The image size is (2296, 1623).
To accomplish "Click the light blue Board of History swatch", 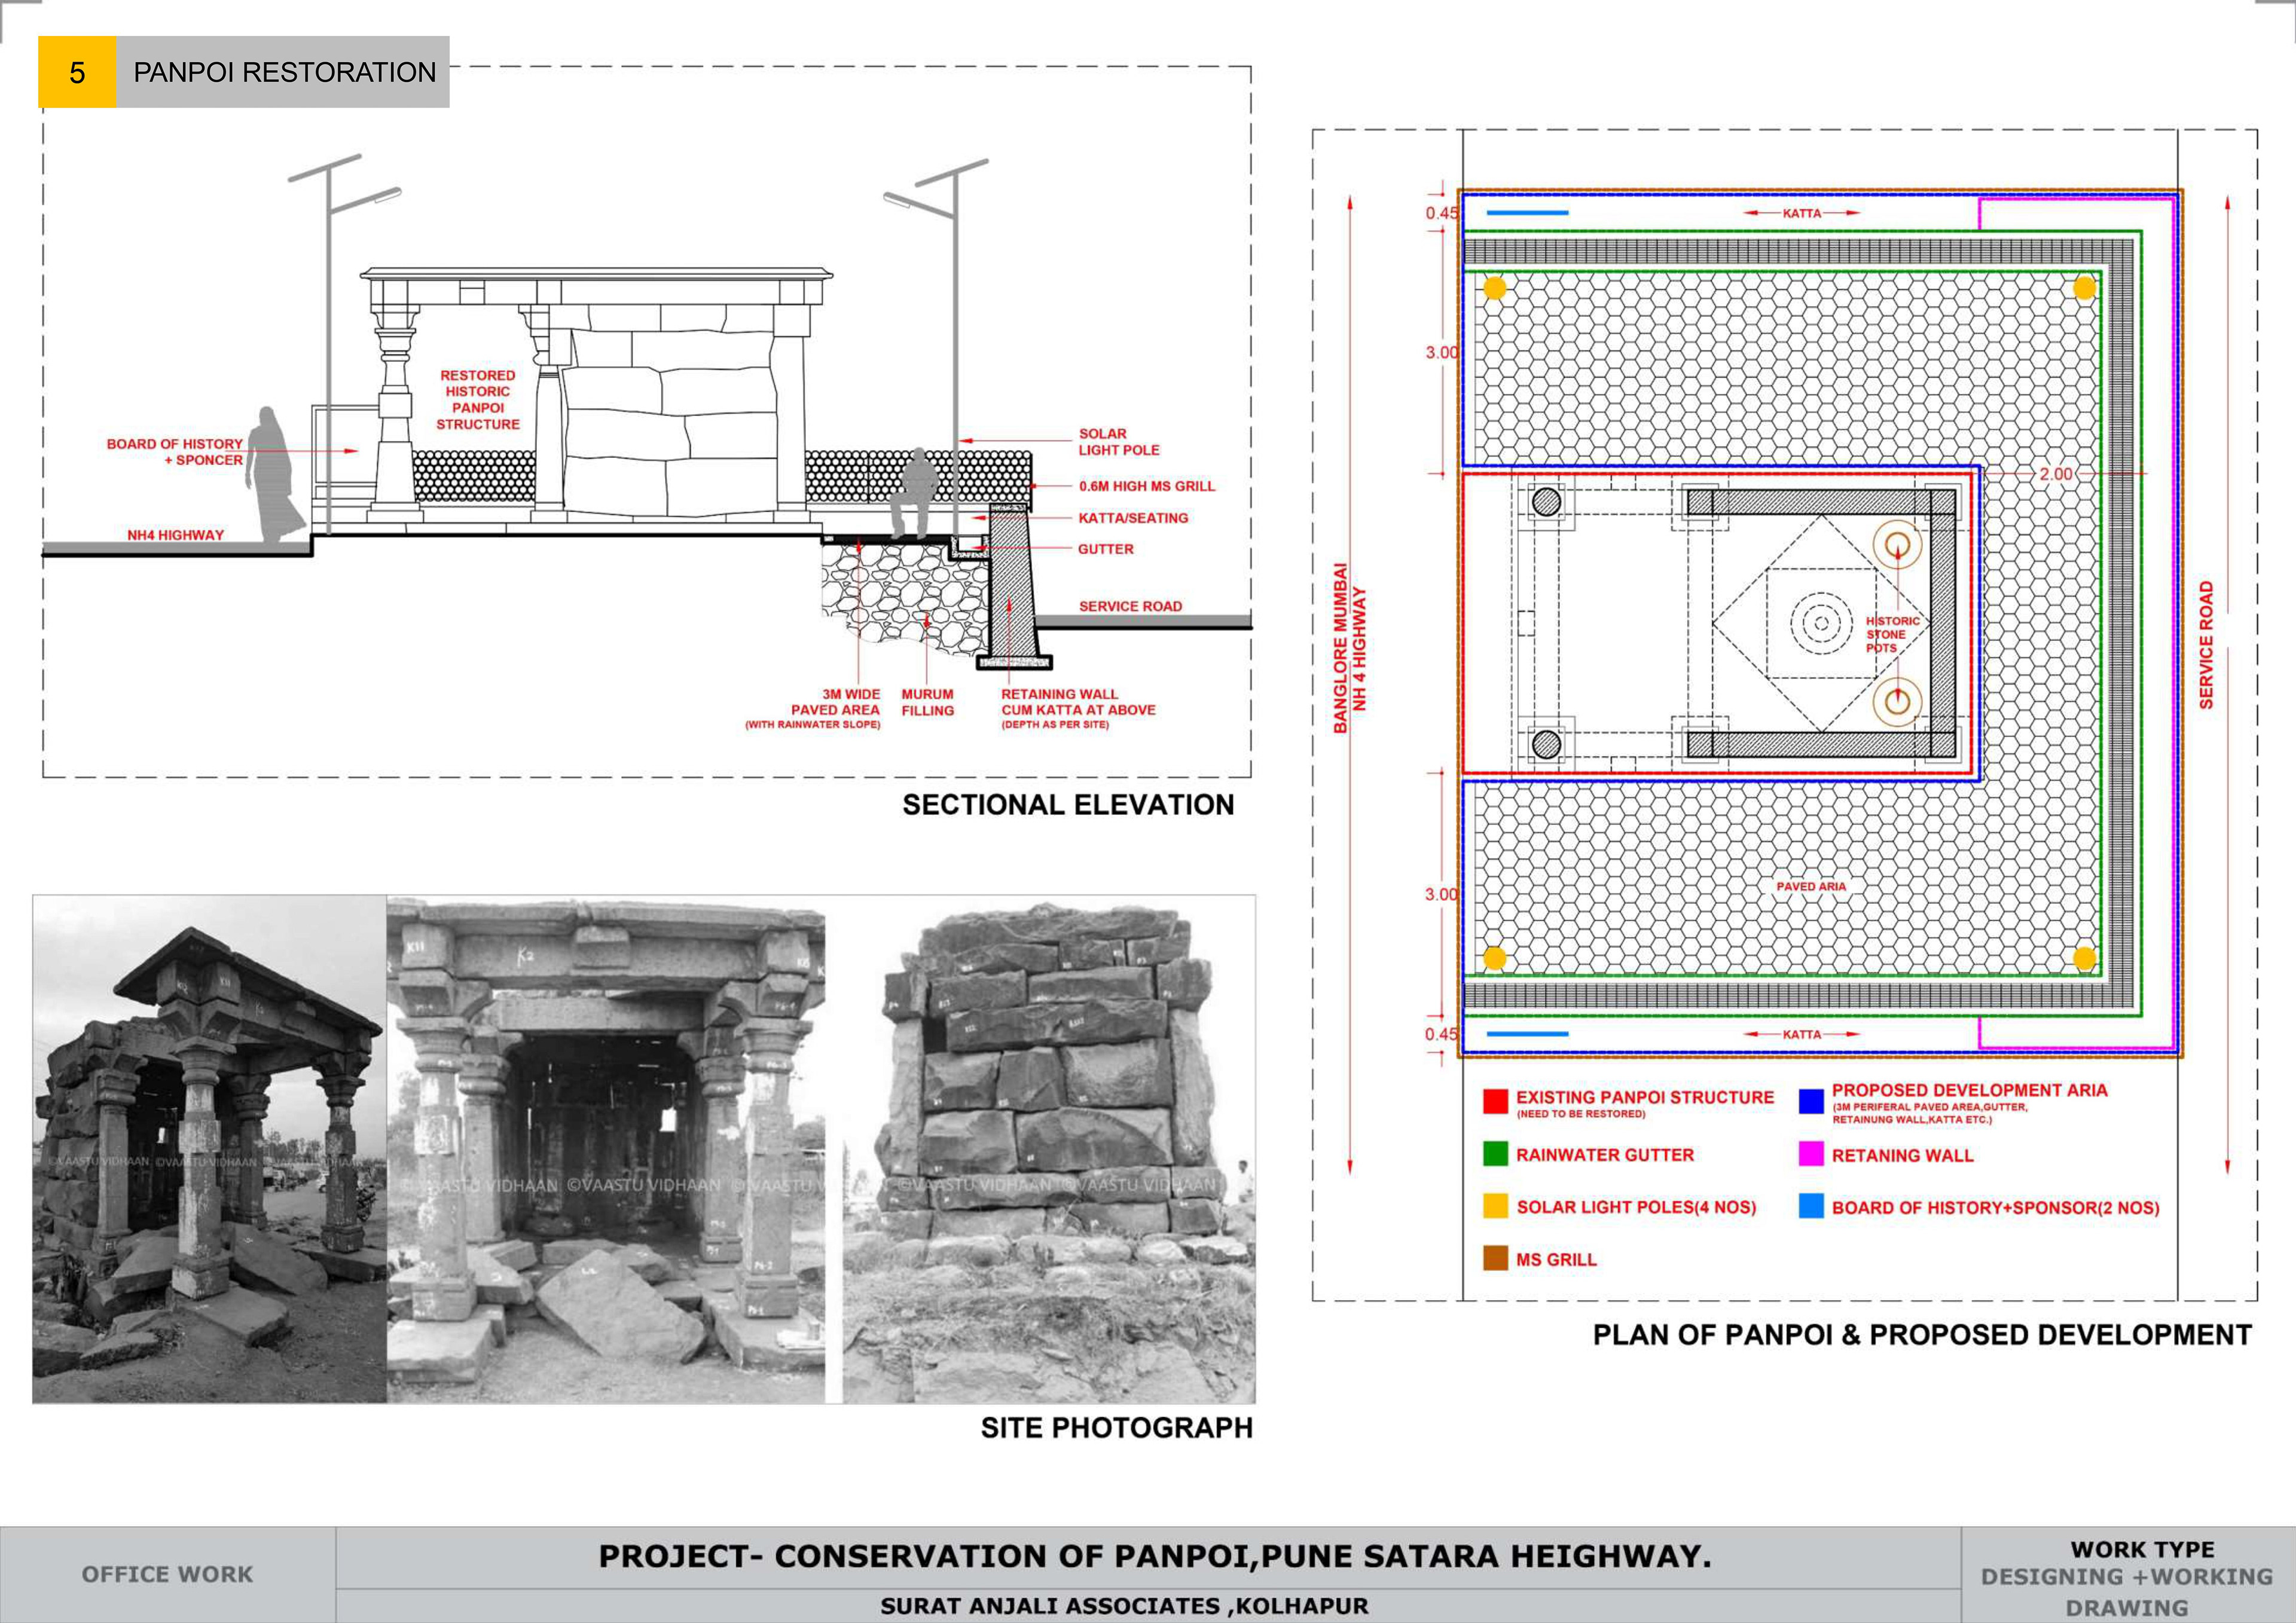I will pos(1811,1206).
